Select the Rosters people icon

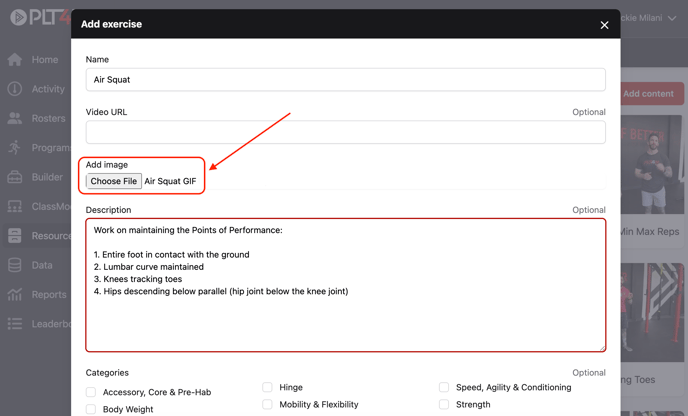pos(15,118)
